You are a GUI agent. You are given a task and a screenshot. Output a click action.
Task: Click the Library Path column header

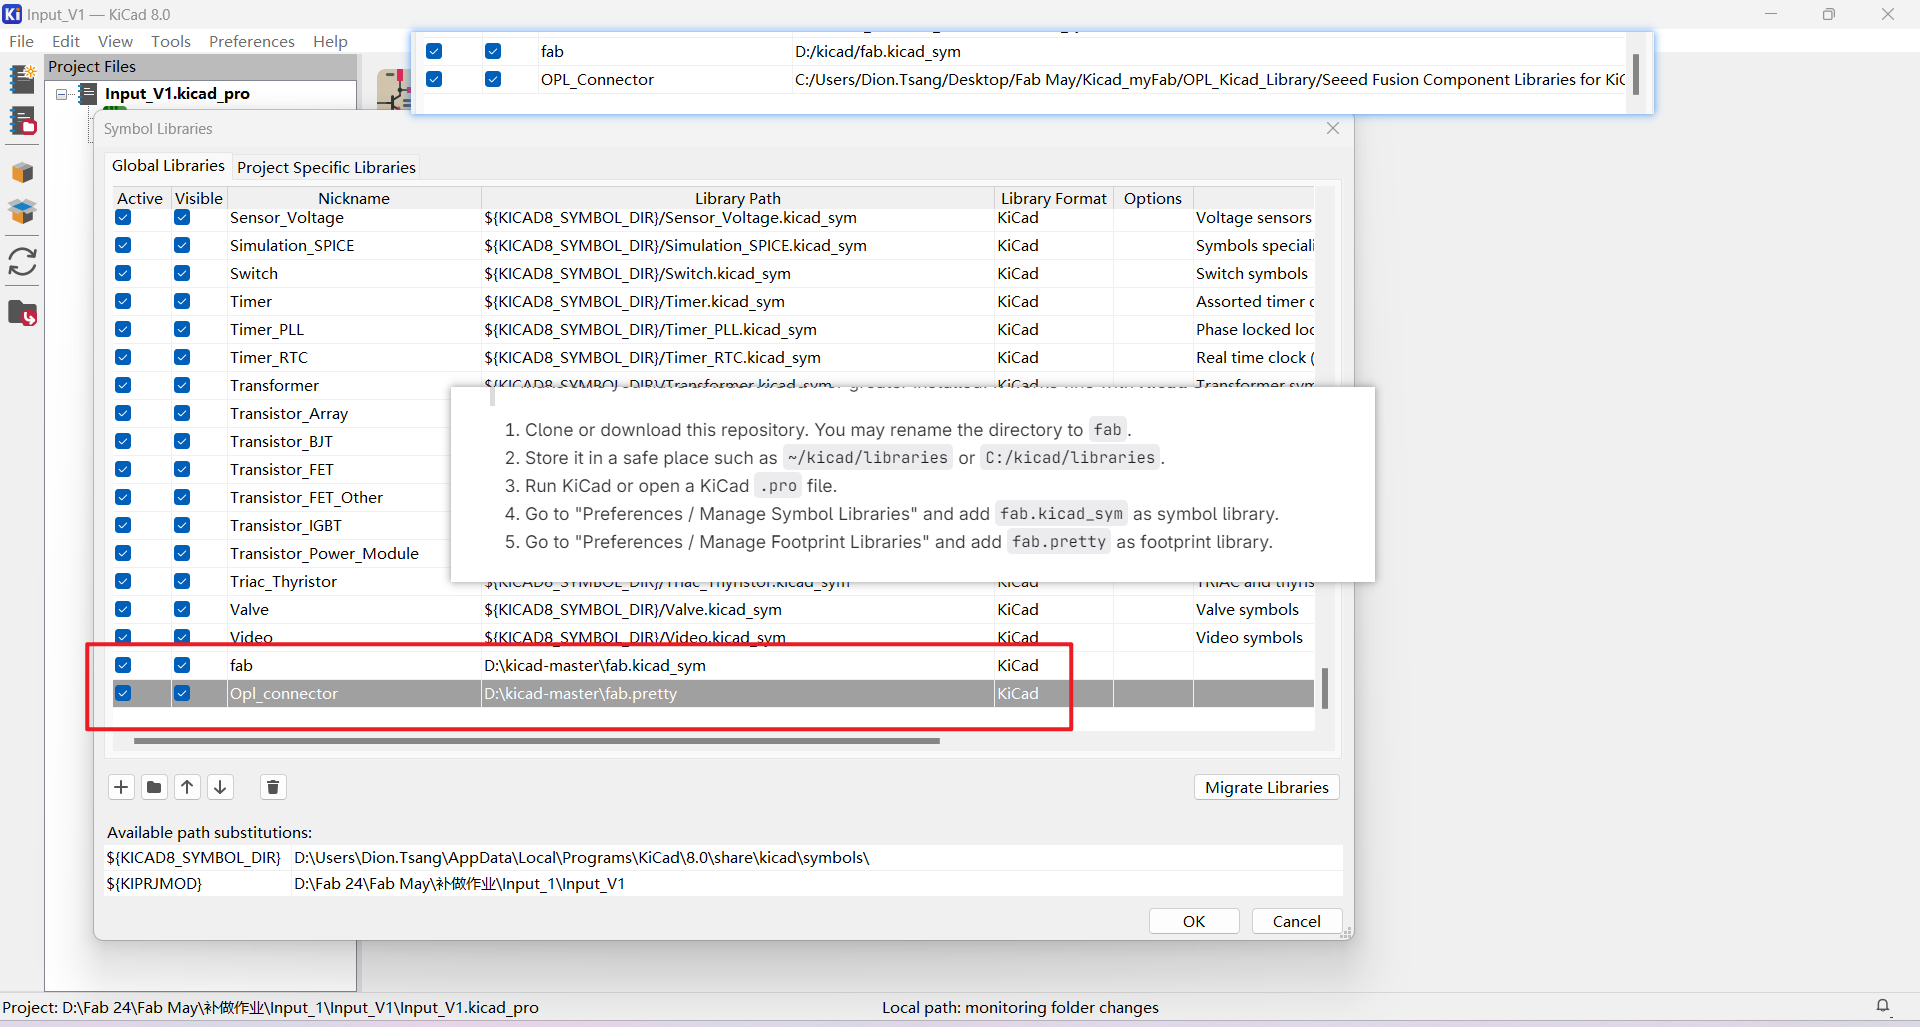point(738,198)
